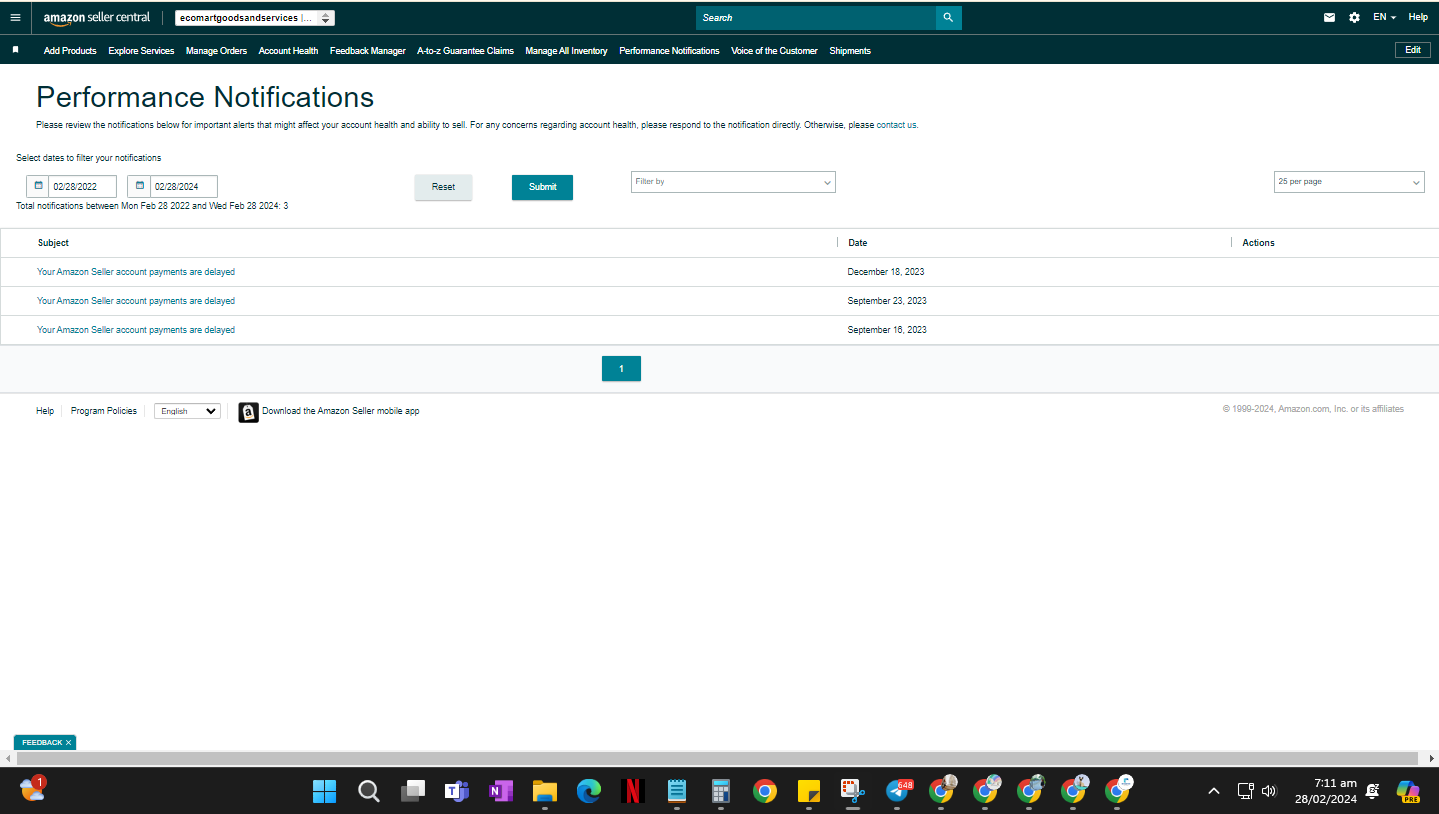The image size is (1439, 814).
Task: Open the account switcher dropdown ecomartgoodsandservices
Action: (x=255, y=18)
